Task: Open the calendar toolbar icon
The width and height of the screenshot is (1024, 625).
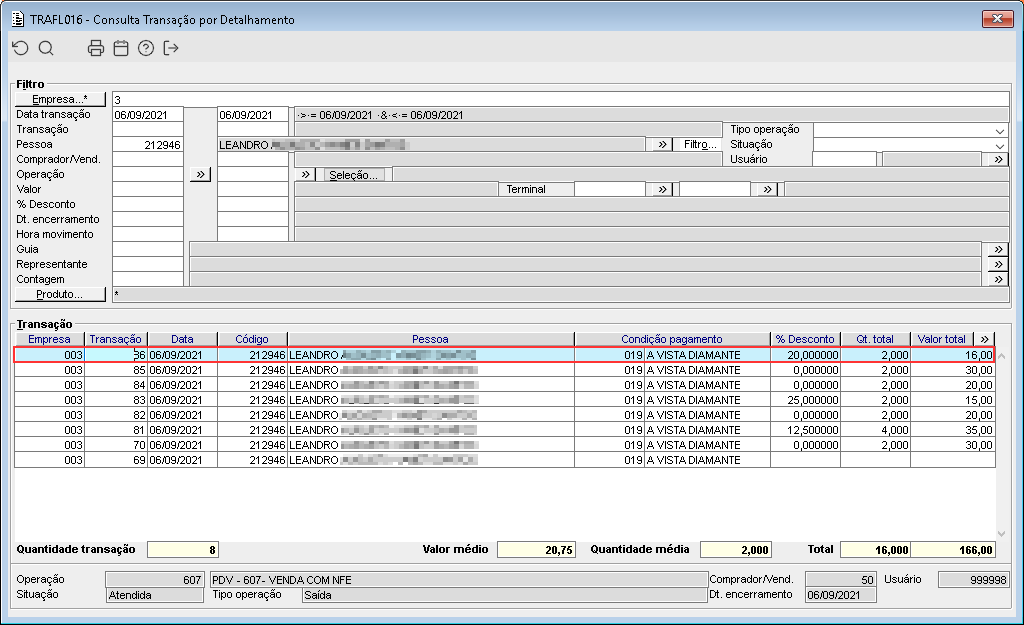Action: point(121,48)
